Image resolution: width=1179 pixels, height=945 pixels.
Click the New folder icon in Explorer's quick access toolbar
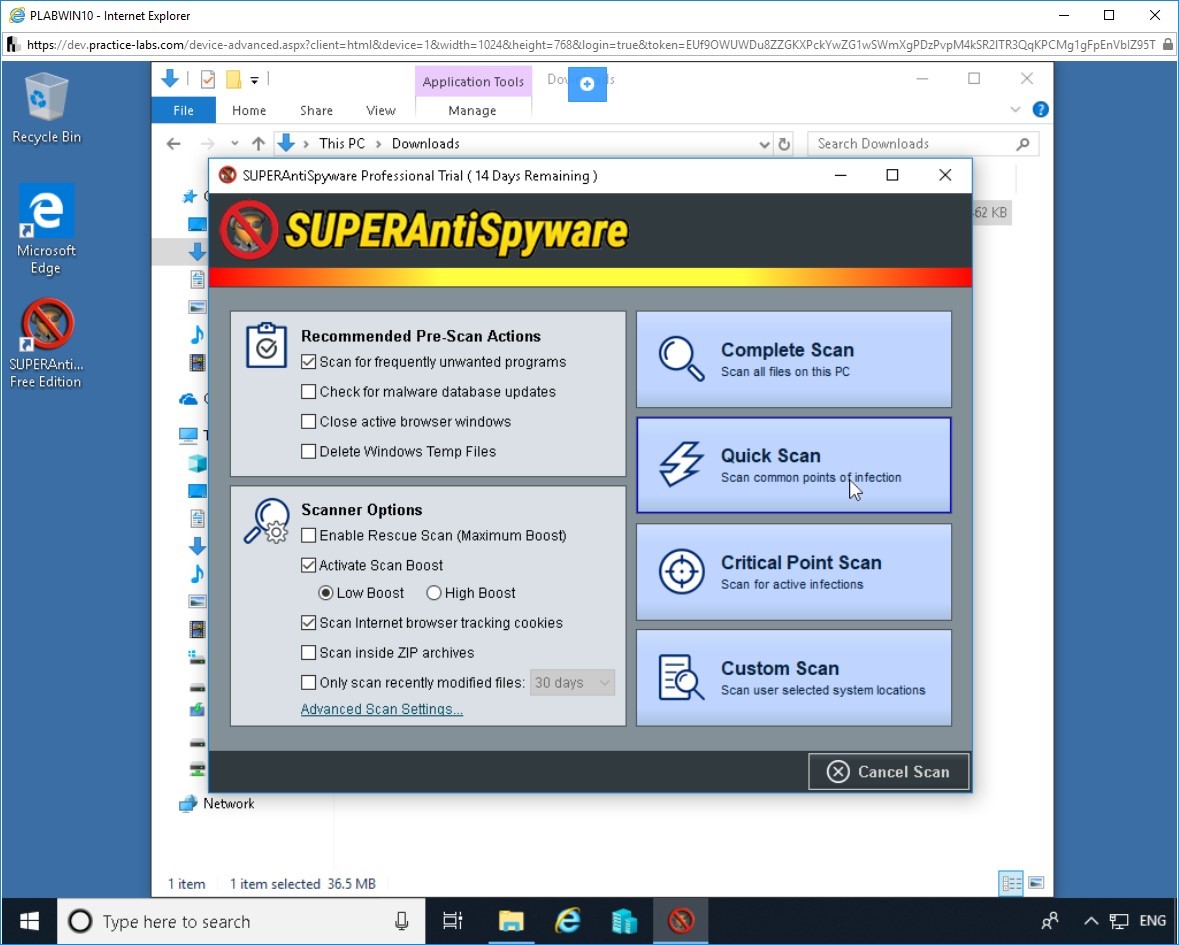point(234,79)
